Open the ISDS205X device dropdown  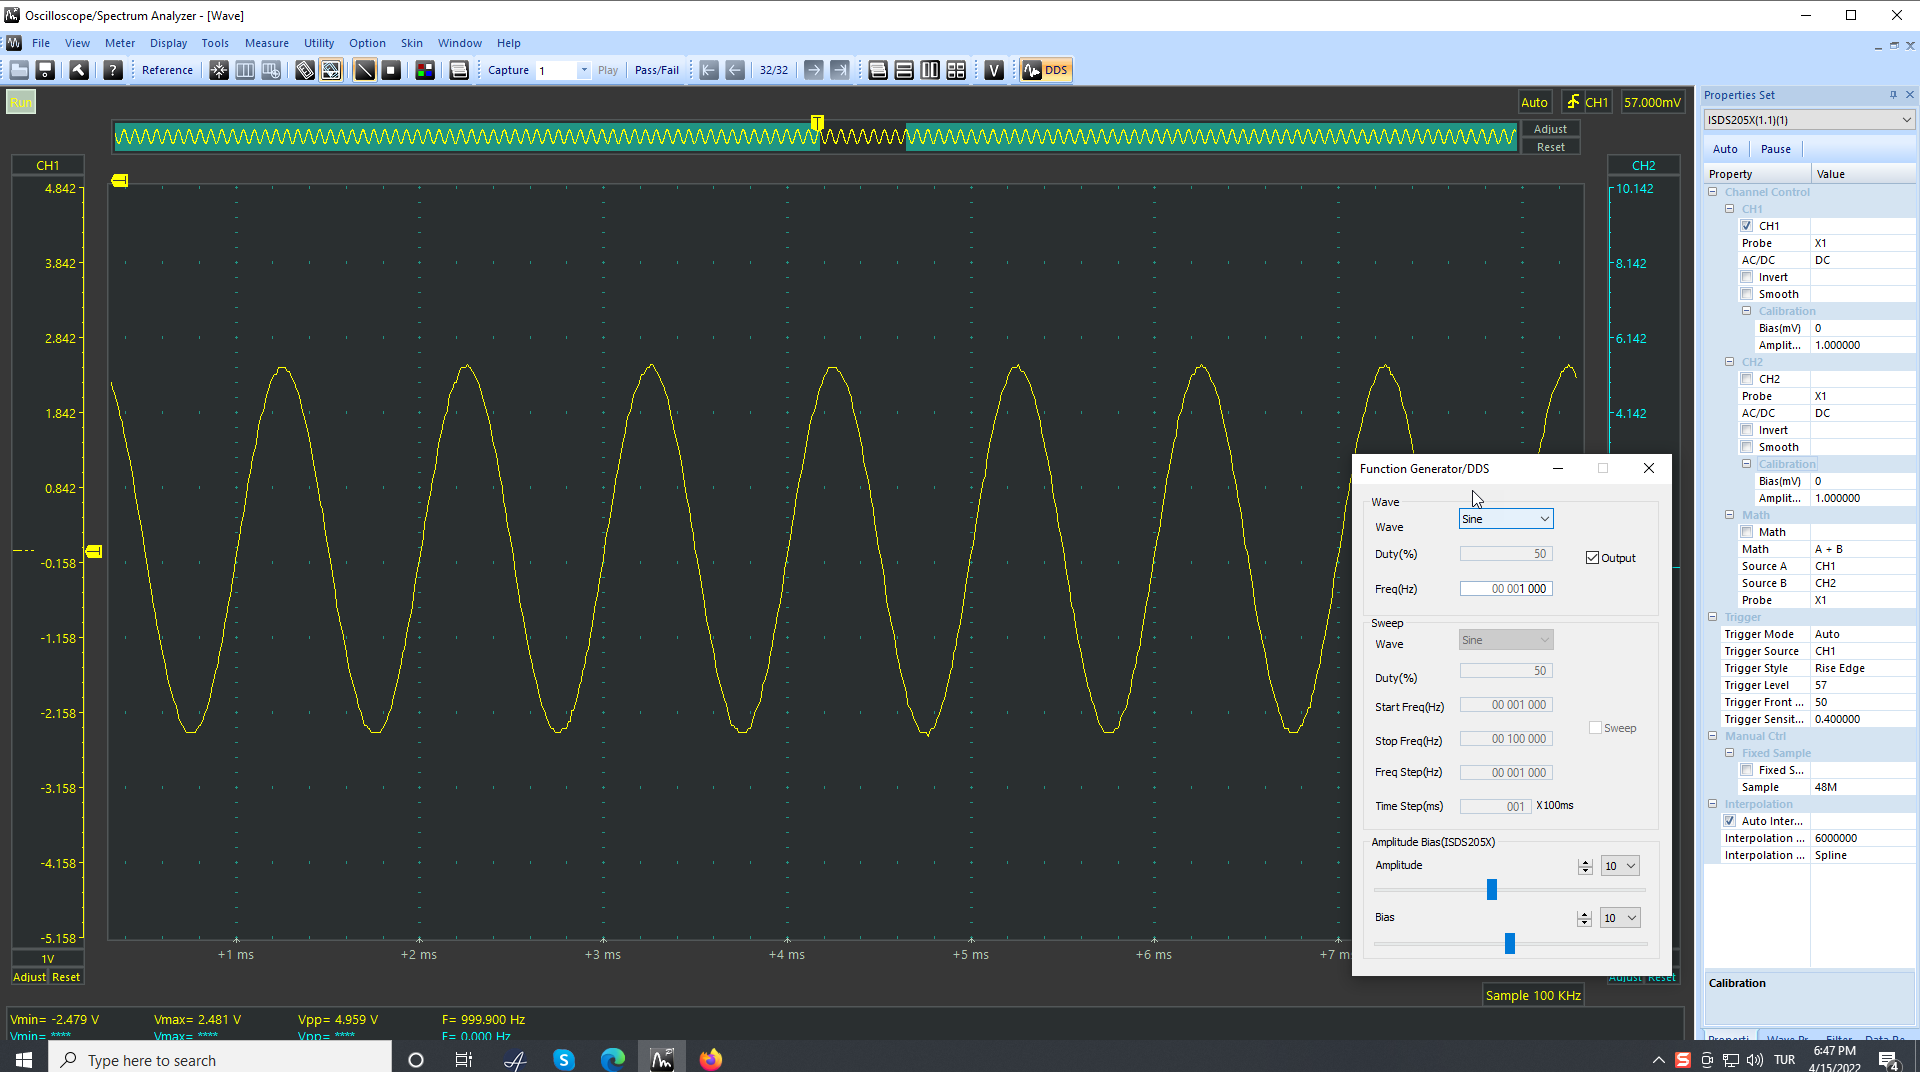1809,120
